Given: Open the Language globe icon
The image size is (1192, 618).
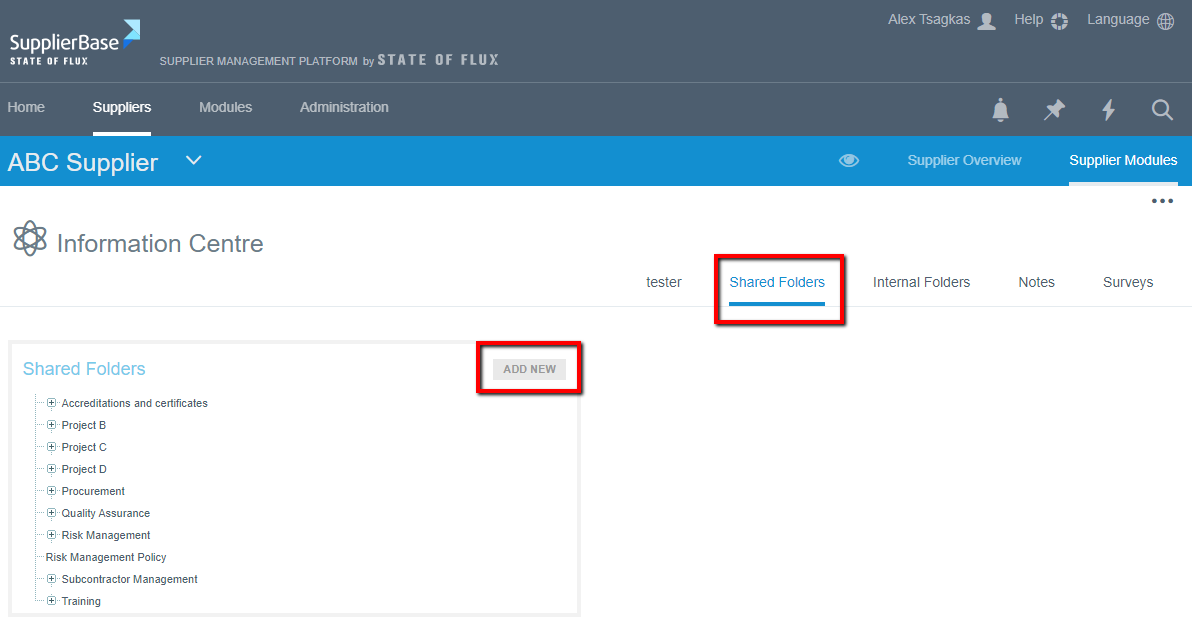Looking at the screenshot, I should tap(1165, 21).
